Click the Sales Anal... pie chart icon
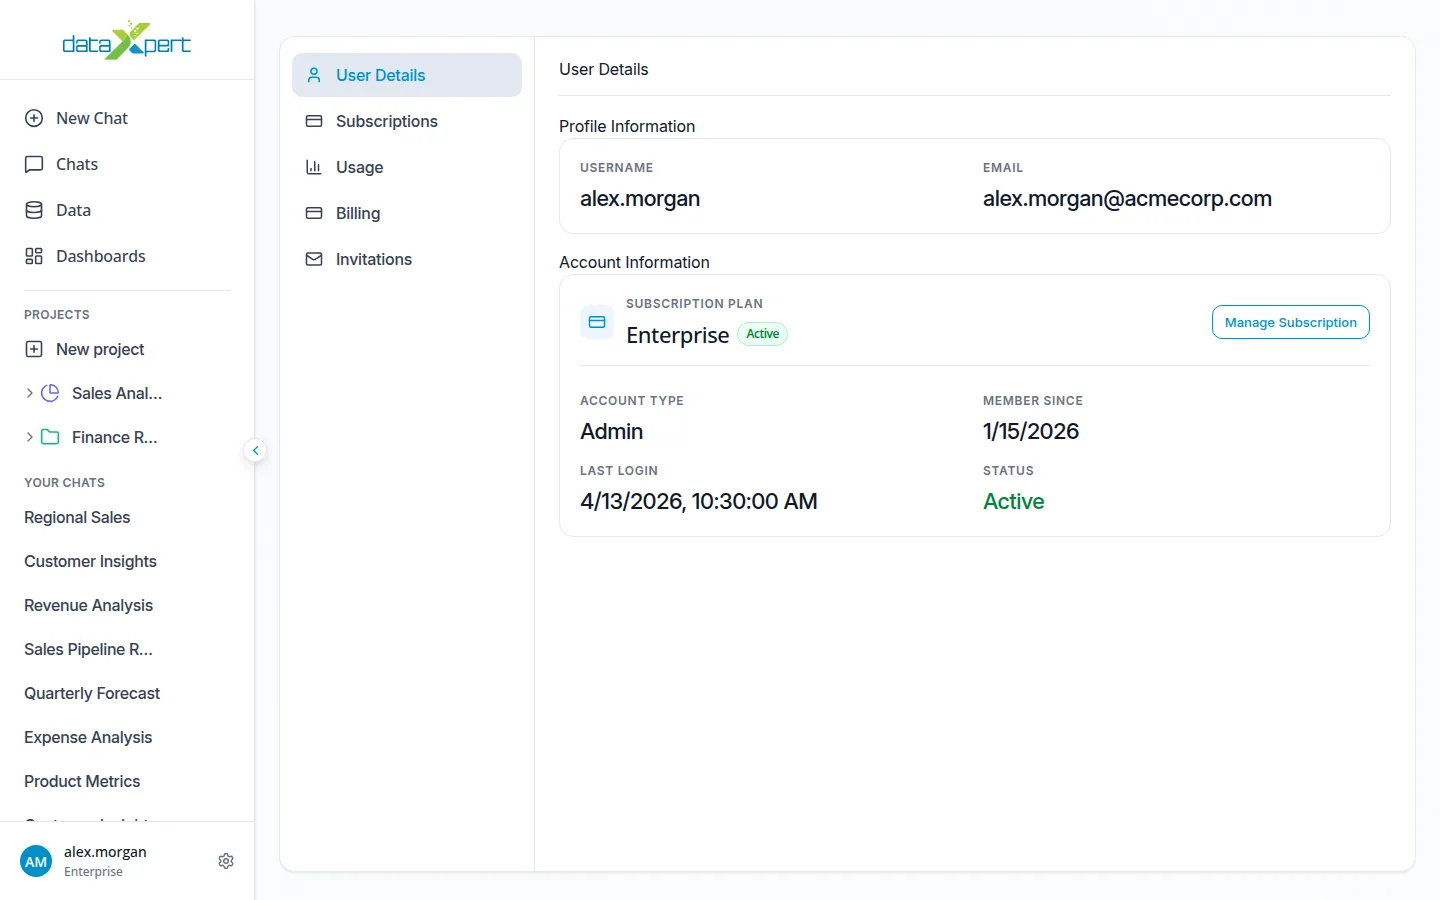Screen dimensions: 1440x900 point(50,393)
